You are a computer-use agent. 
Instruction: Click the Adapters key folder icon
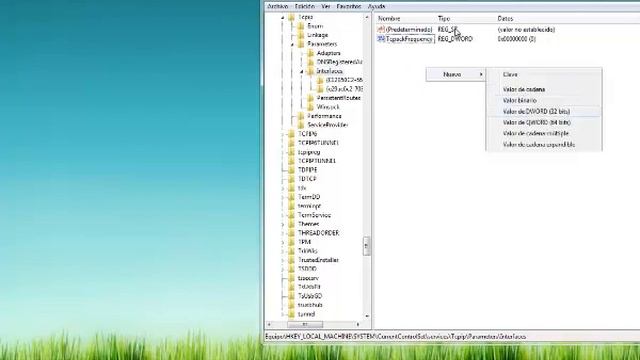coord(311,53)
